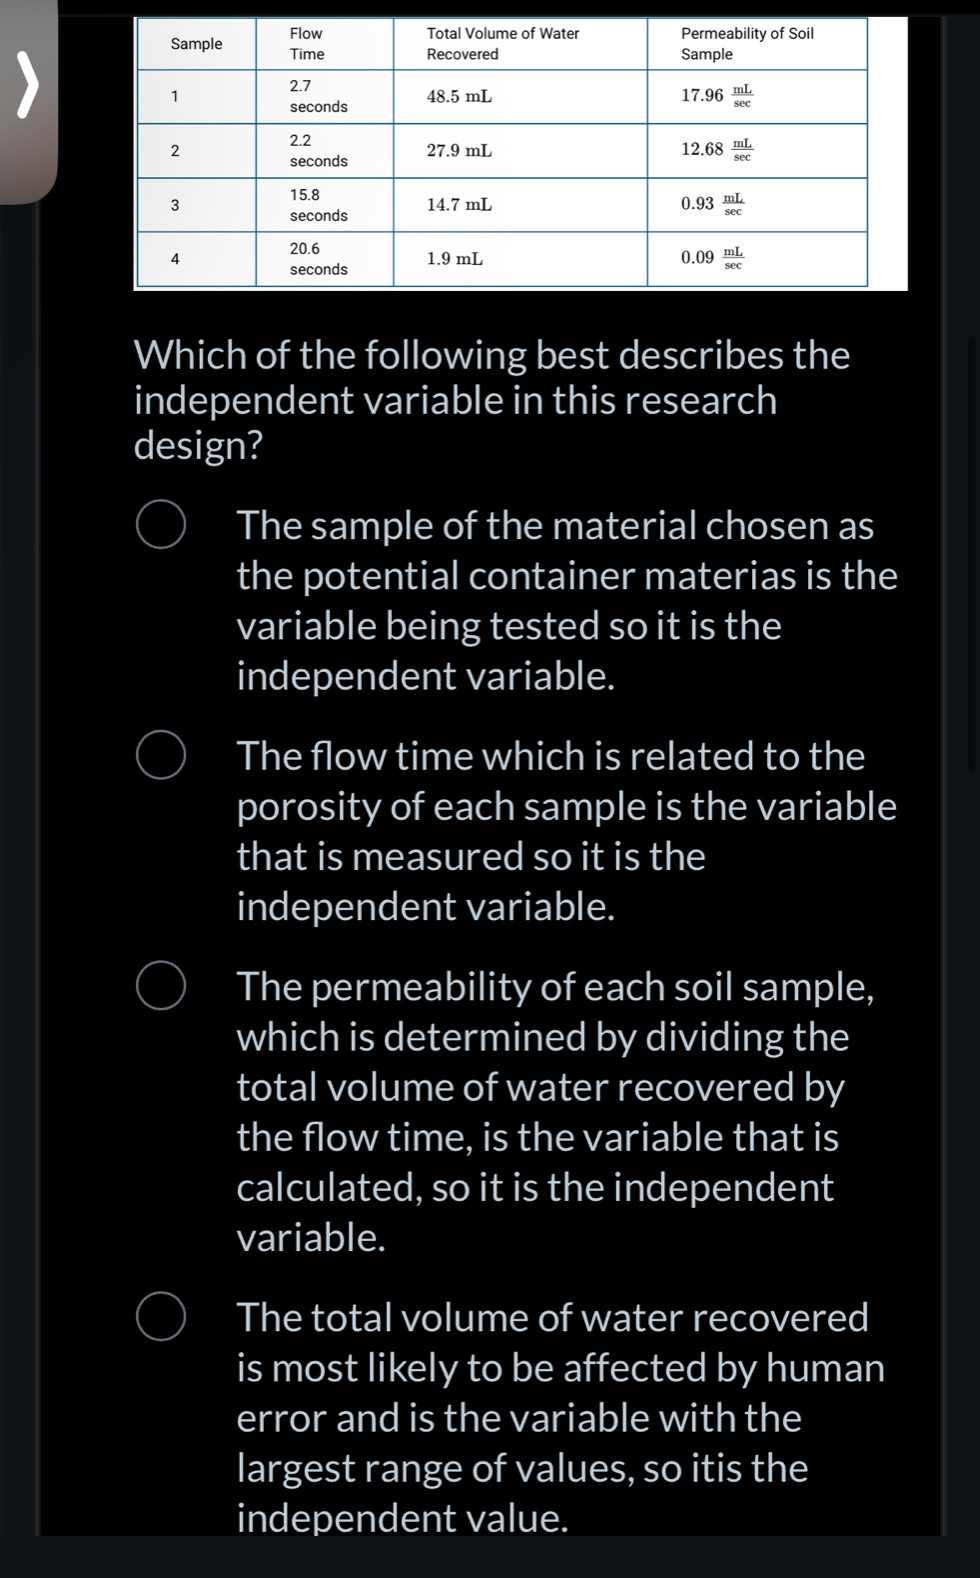Select the answer about total volume and human error
The height and width of the screenshot is (1578, 980).
pos(160,1317)
